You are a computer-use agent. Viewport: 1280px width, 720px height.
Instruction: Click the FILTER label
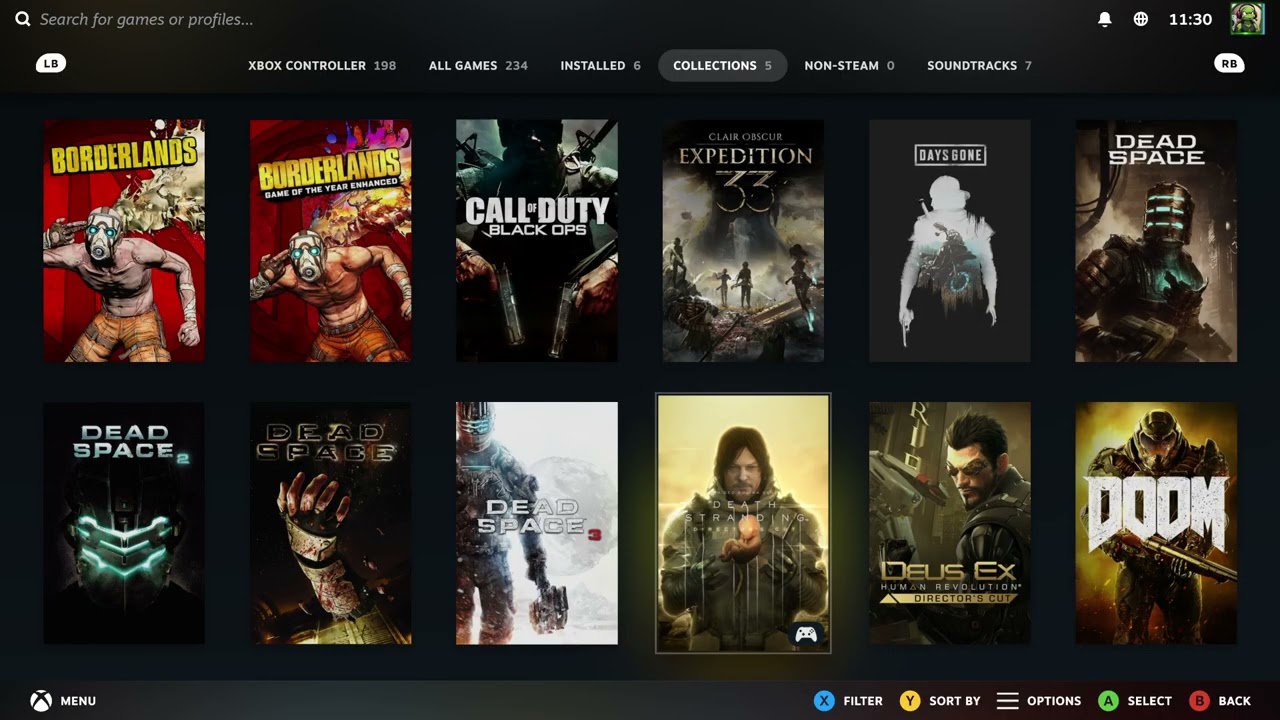(863, 701)
